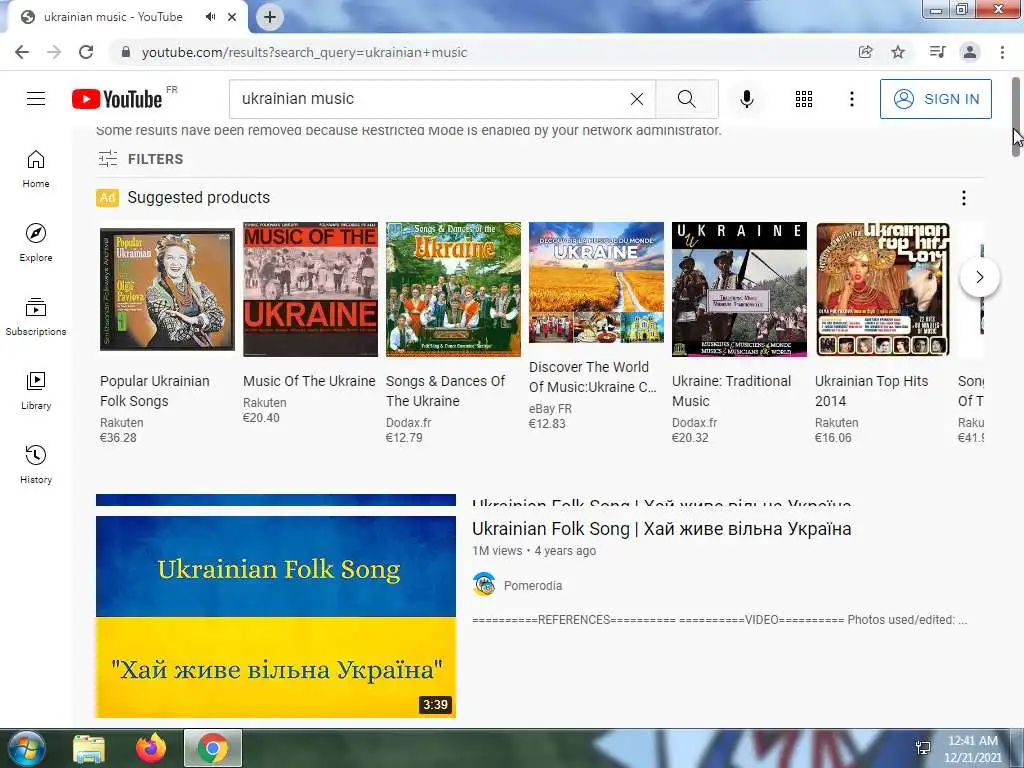Open the YouTube hamburger guide menu
The image size is (1024, 768).
[36, 99]
